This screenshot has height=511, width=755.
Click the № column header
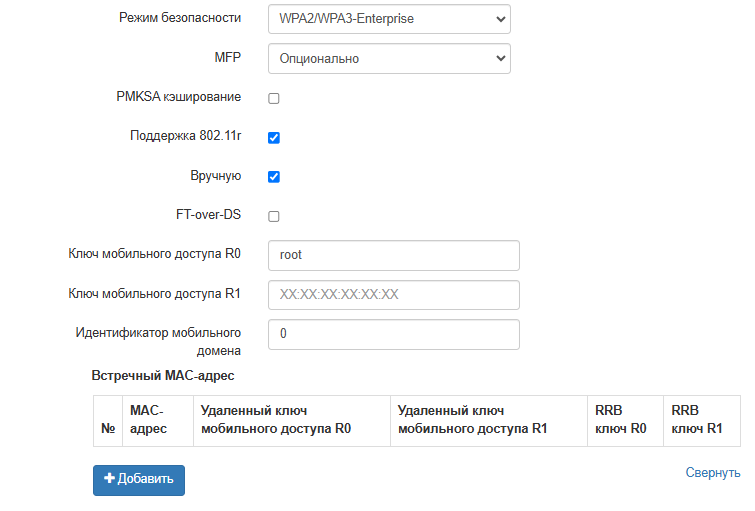(108, 429)
